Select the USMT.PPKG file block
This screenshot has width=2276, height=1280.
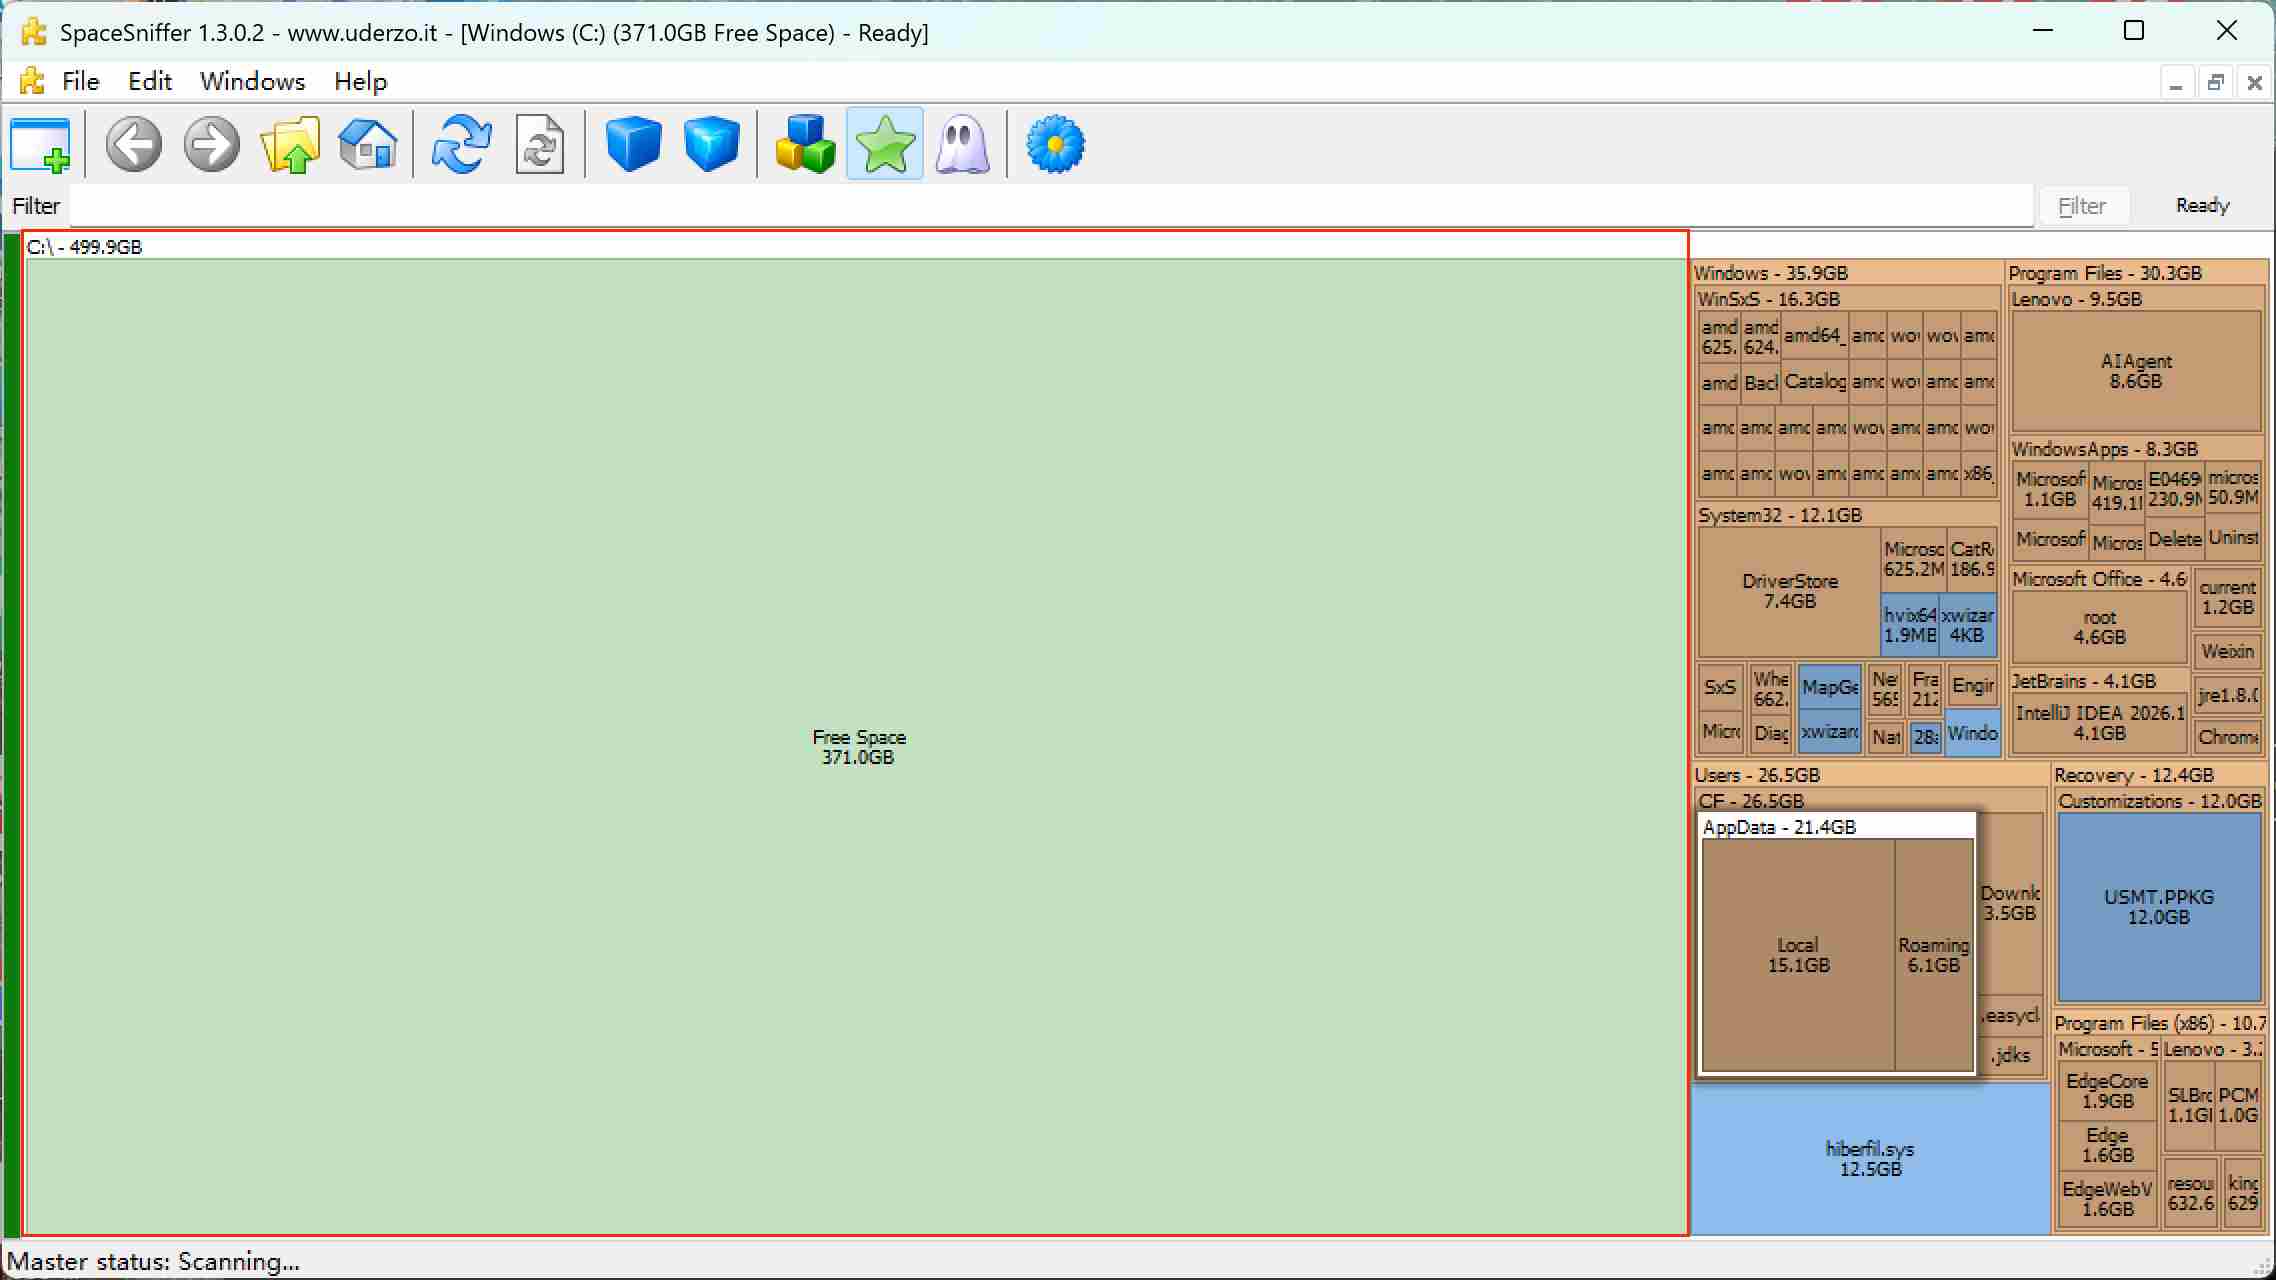pos(2159,906)
